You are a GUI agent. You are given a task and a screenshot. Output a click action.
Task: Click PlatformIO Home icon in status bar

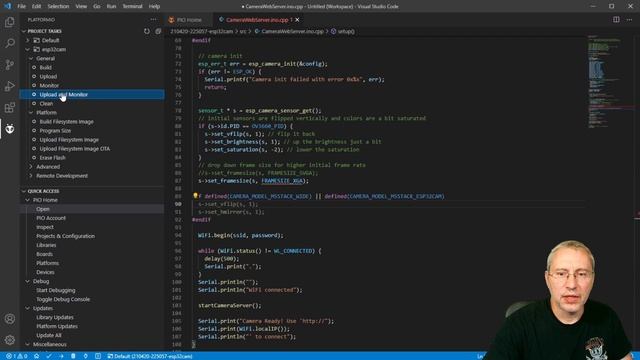(x=36, y=356)
